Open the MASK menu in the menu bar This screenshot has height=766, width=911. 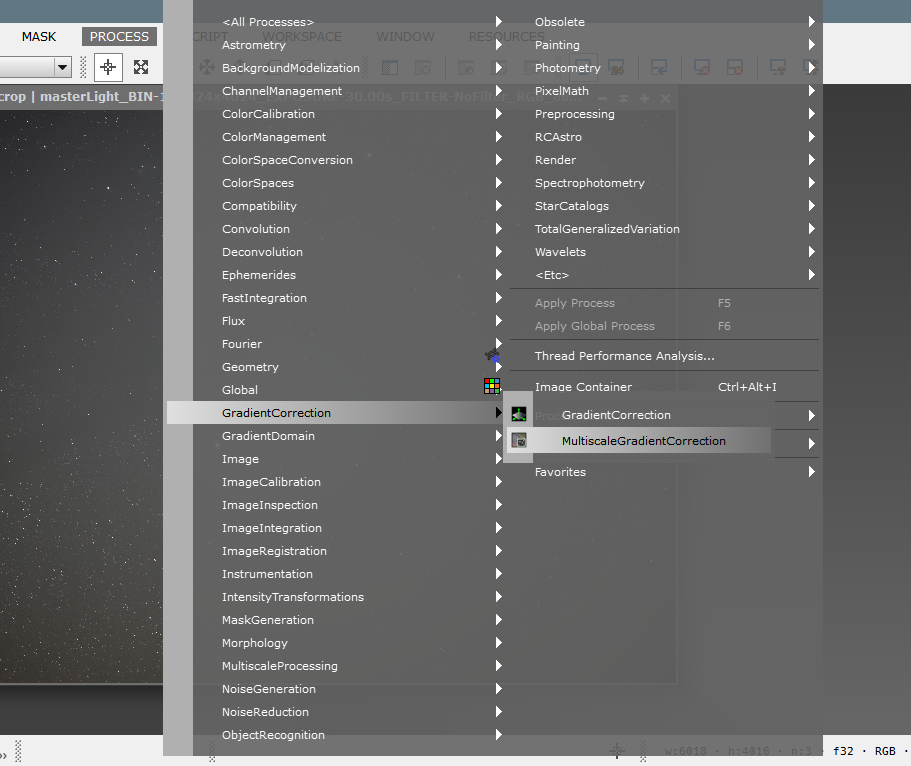39,37
